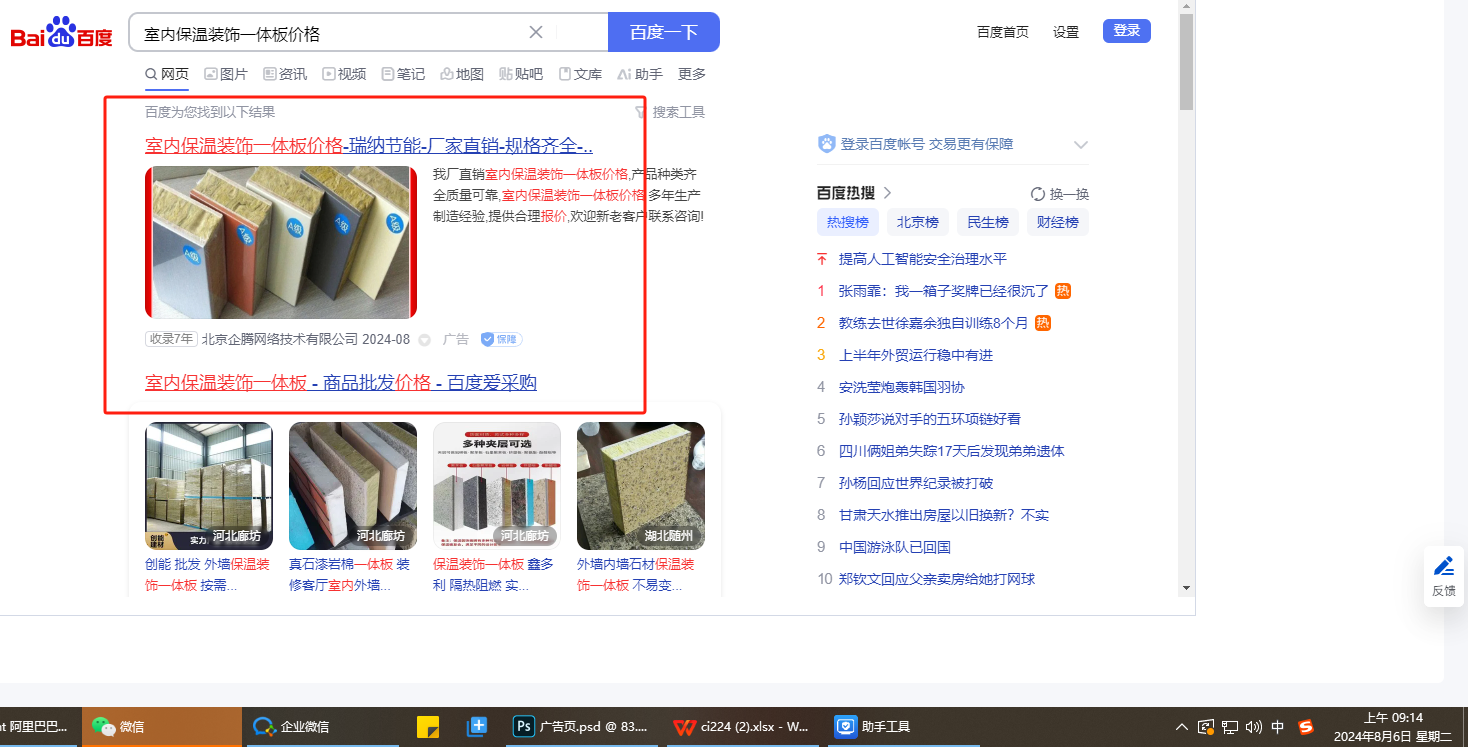Switch to Photoshop 广告页.psd in taskbar
Screen dimensions: 1468x747
click(580, 727)
